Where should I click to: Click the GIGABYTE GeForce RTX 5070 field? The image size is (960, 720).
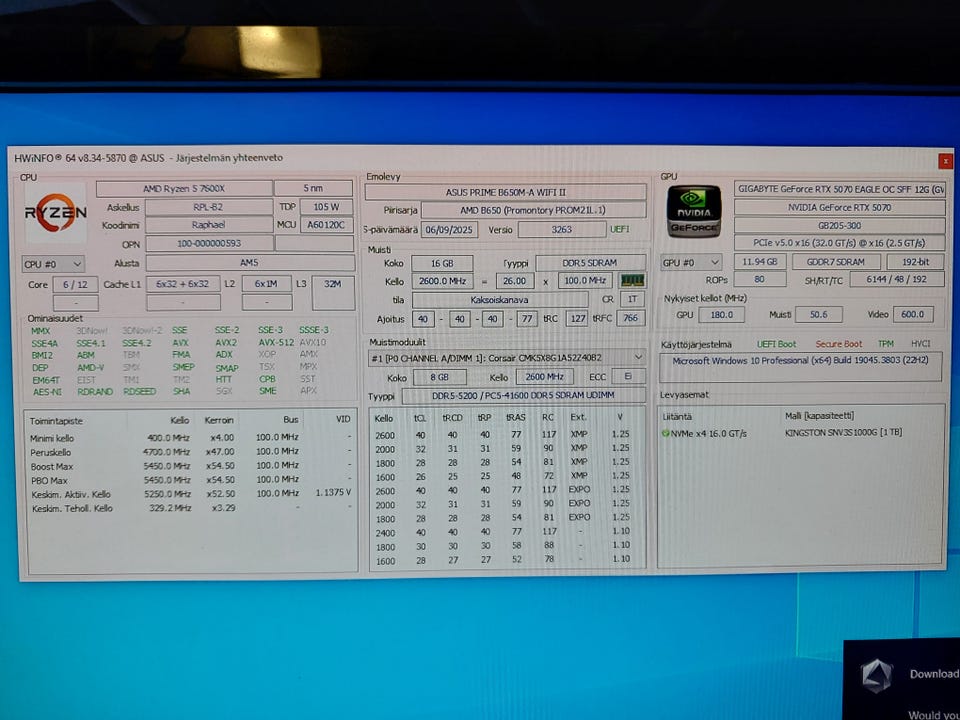tap(838, 188)
